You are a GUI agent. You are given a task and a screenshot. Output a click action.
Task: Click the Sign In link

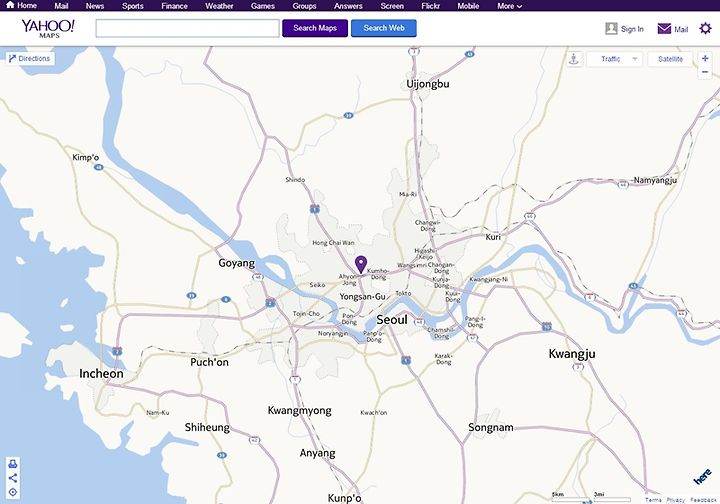point(632,29)
